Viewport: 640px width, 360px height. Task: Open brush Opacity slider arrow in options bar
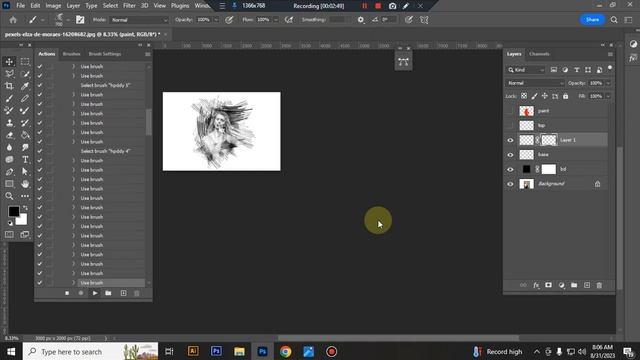click(x=216, y=20)
